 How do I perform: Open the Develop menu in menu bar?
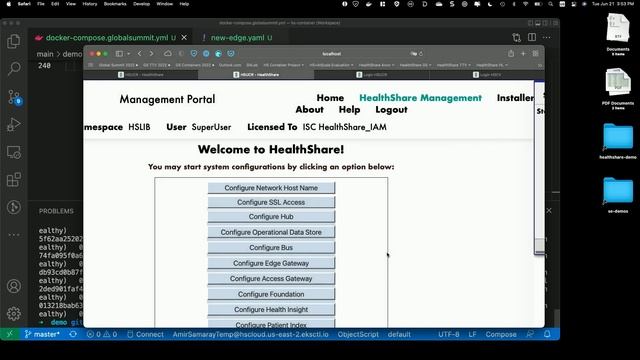click(142, 4)
